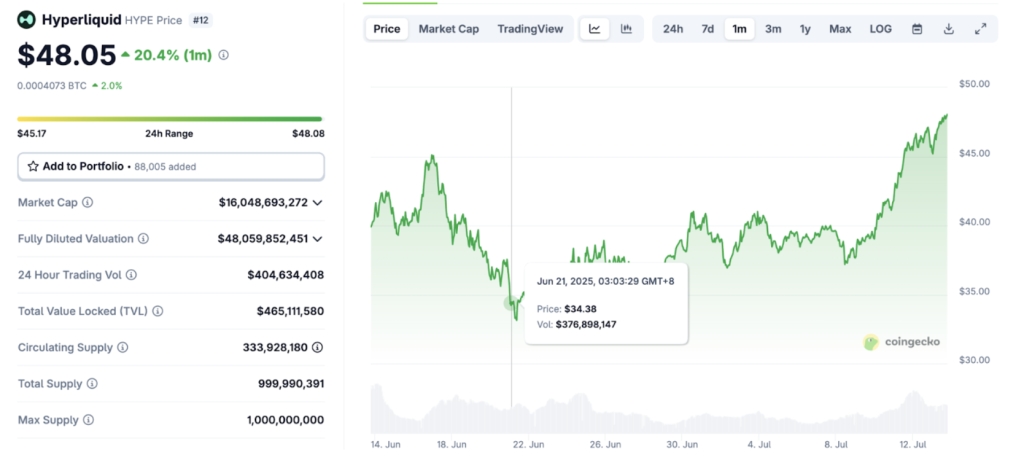Download chart data icon
This screenshot has width=1024, height=468.
pyautogui.click(x=948, y=29)
